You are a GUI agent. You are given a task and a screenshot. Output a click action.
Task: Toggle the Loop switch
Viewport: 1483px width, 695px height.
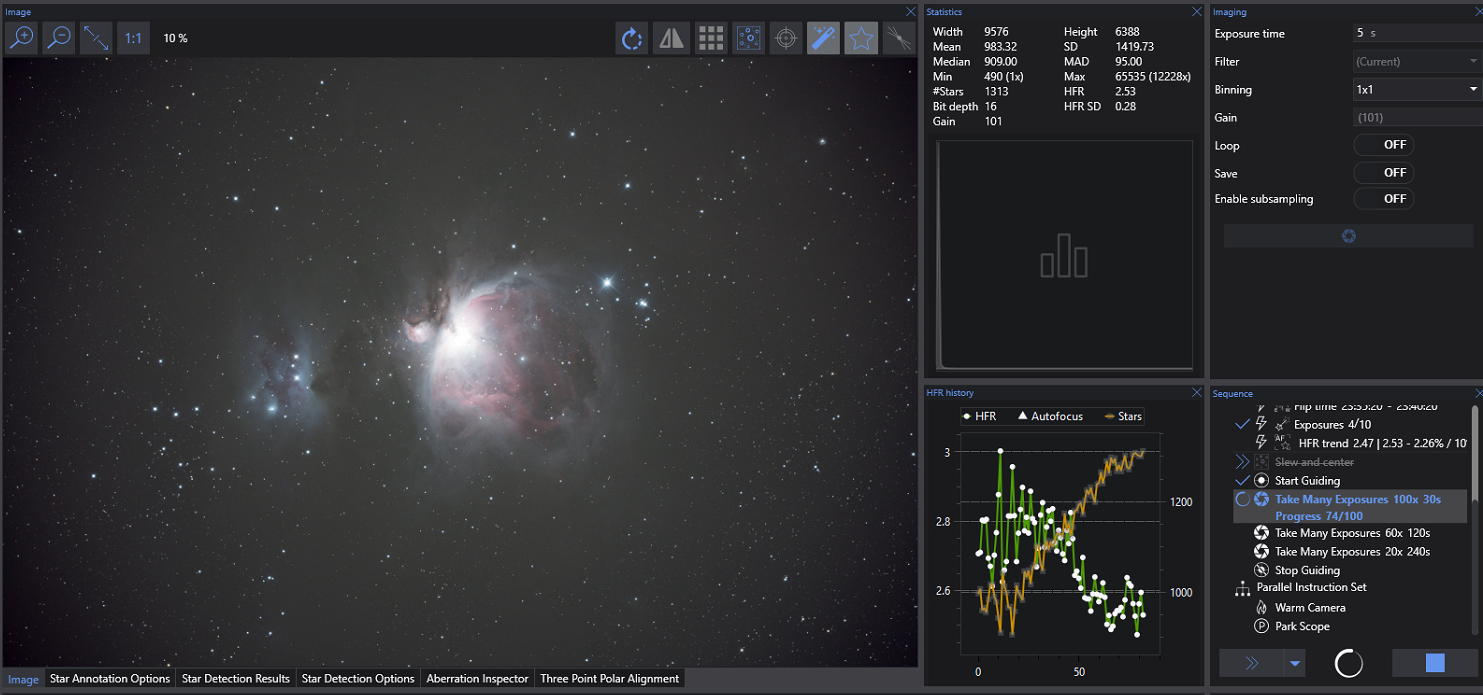tap(1384, 145)
